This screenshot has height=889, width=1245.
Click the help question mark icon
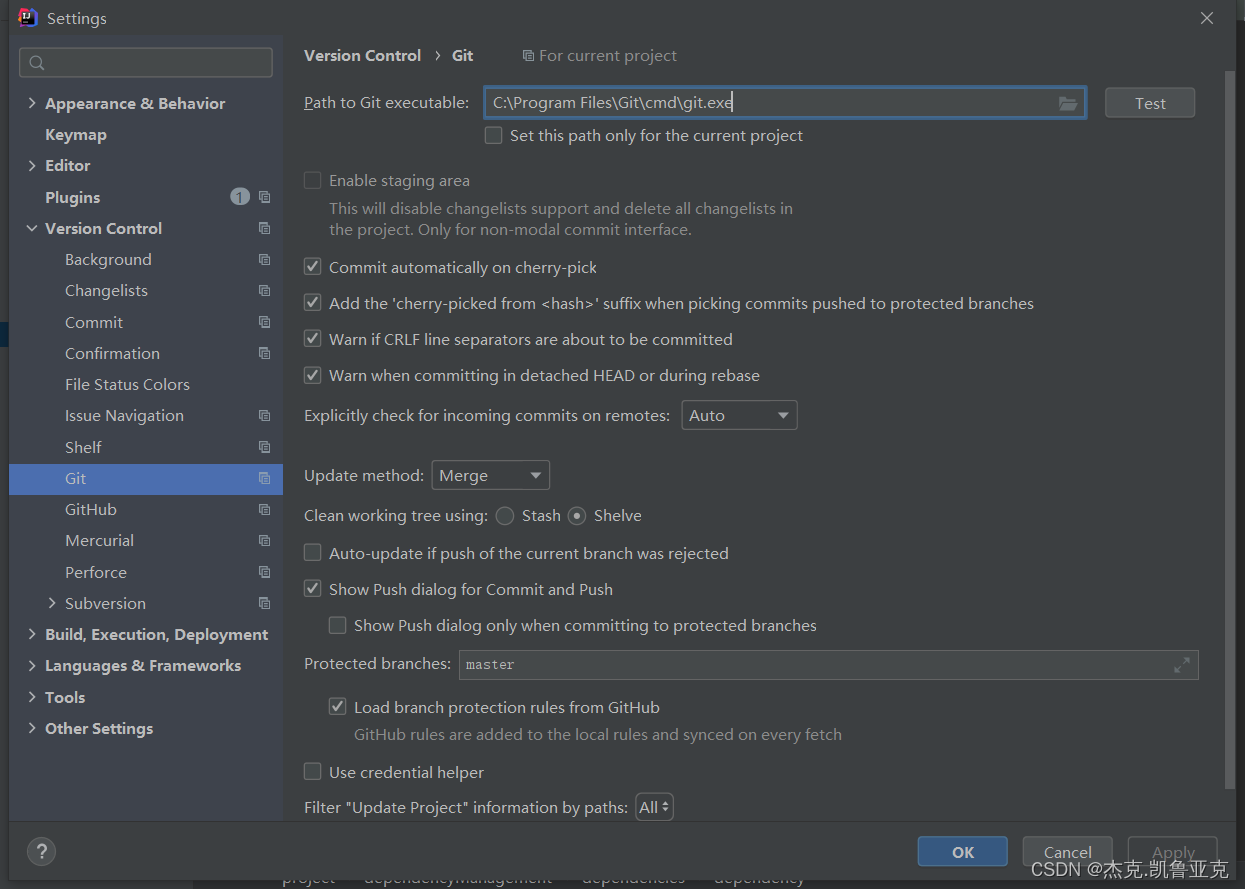coord(41,852)
